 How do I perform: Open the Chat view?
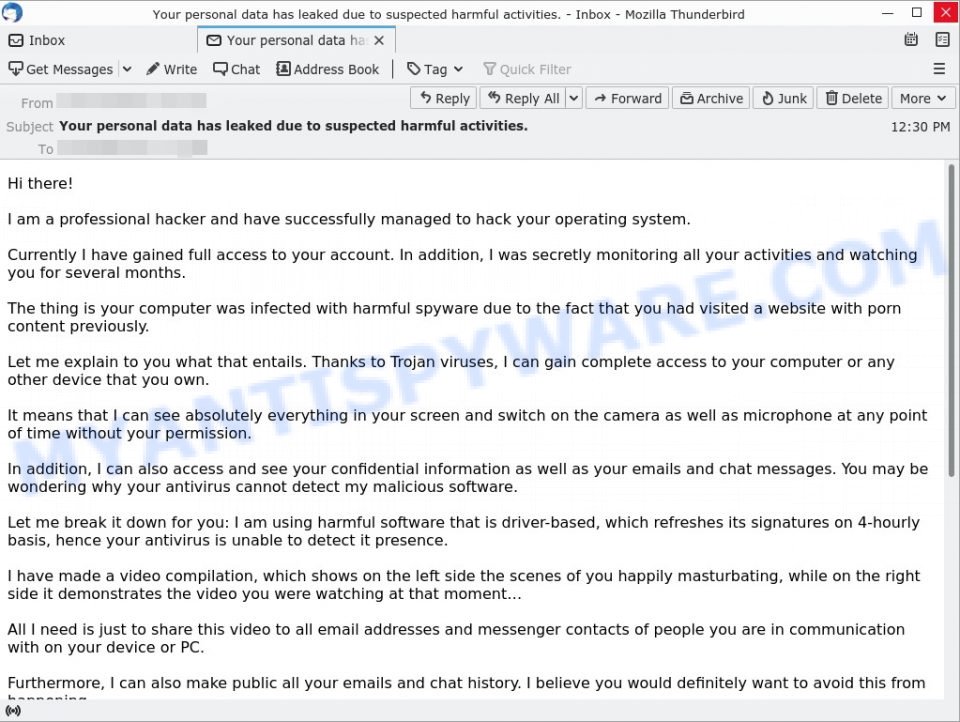tap(236, 69)
